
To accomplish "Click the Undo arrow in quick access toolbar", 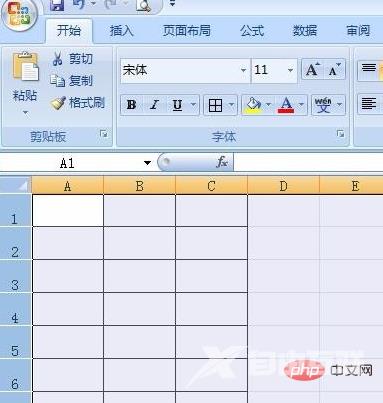I will (x=79, y=4).
